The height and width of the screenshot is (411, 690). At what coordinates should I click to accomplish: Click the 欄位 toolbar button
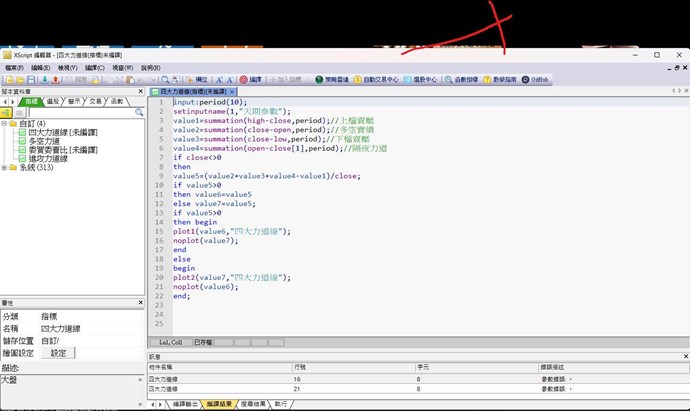coord(196,79)
